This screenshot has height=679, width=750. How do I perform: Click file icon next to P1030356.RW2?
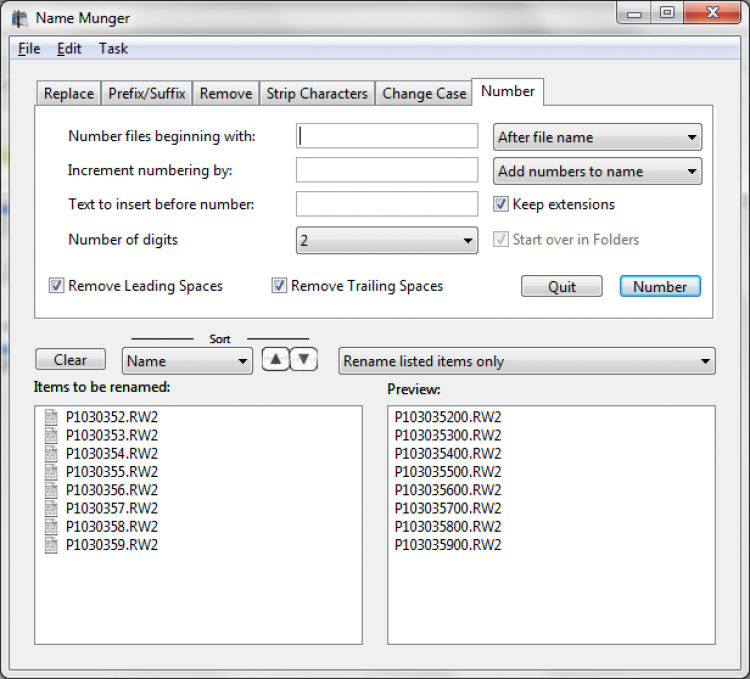51,490
